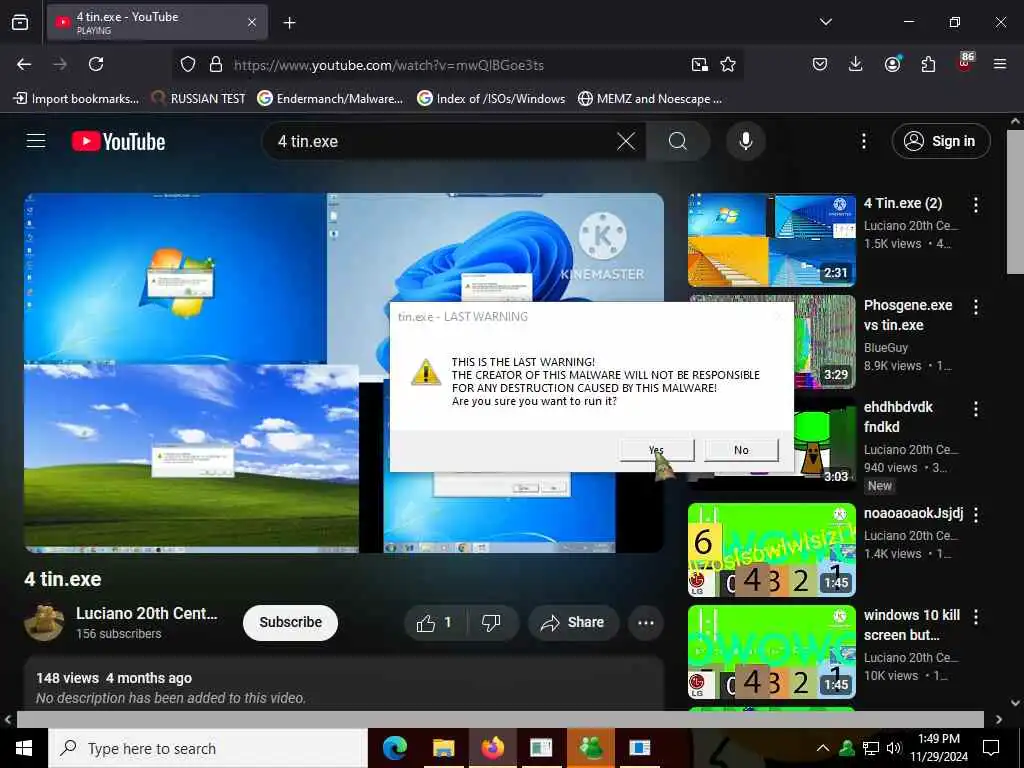1024x768 pixels.
Task: Open noaoaoakJsjdj video thumbnail
Action: pyautogui.click(x=772, y=550)
